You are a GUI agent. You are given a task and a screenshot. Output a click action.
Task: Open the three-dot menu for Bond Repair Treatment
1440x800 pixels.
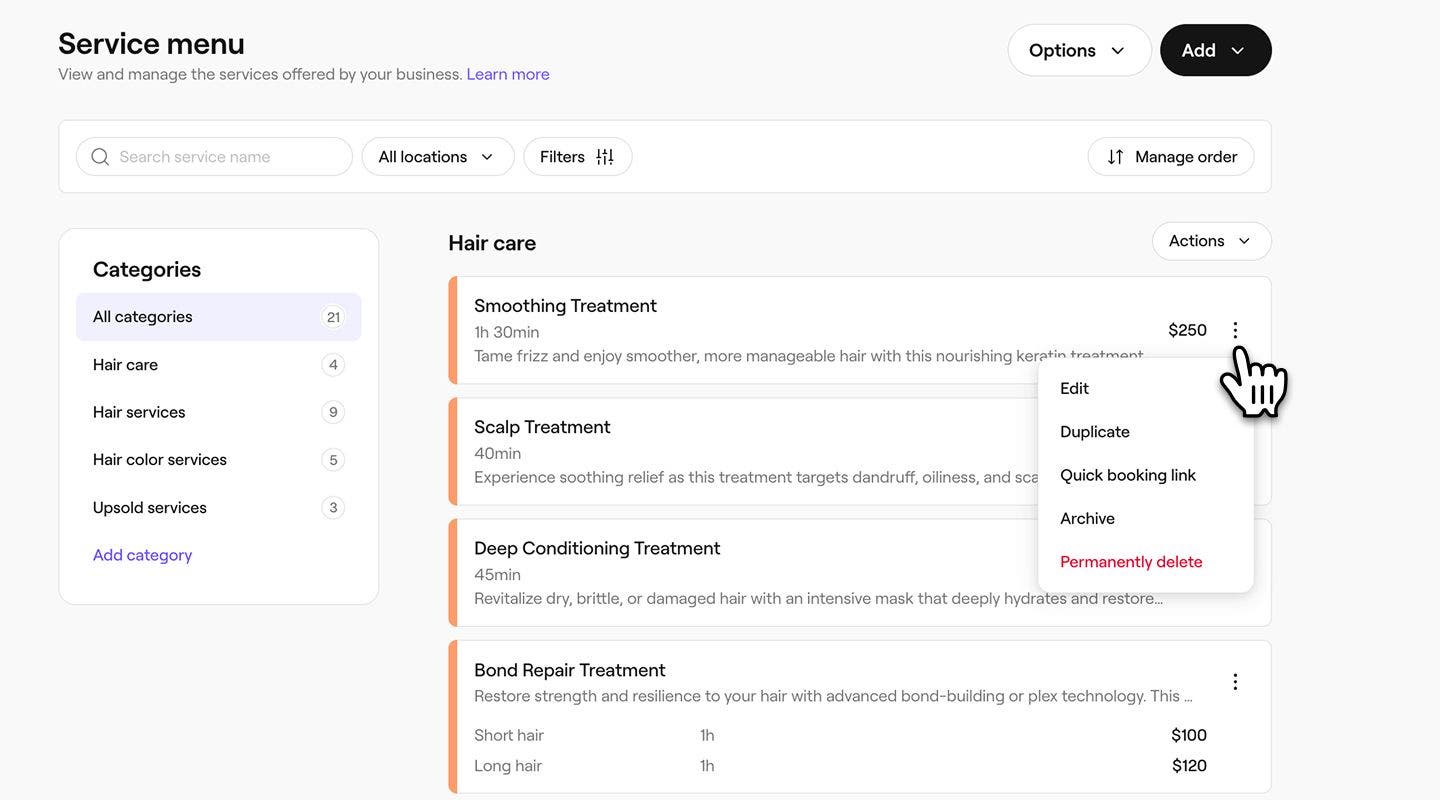1235,682
